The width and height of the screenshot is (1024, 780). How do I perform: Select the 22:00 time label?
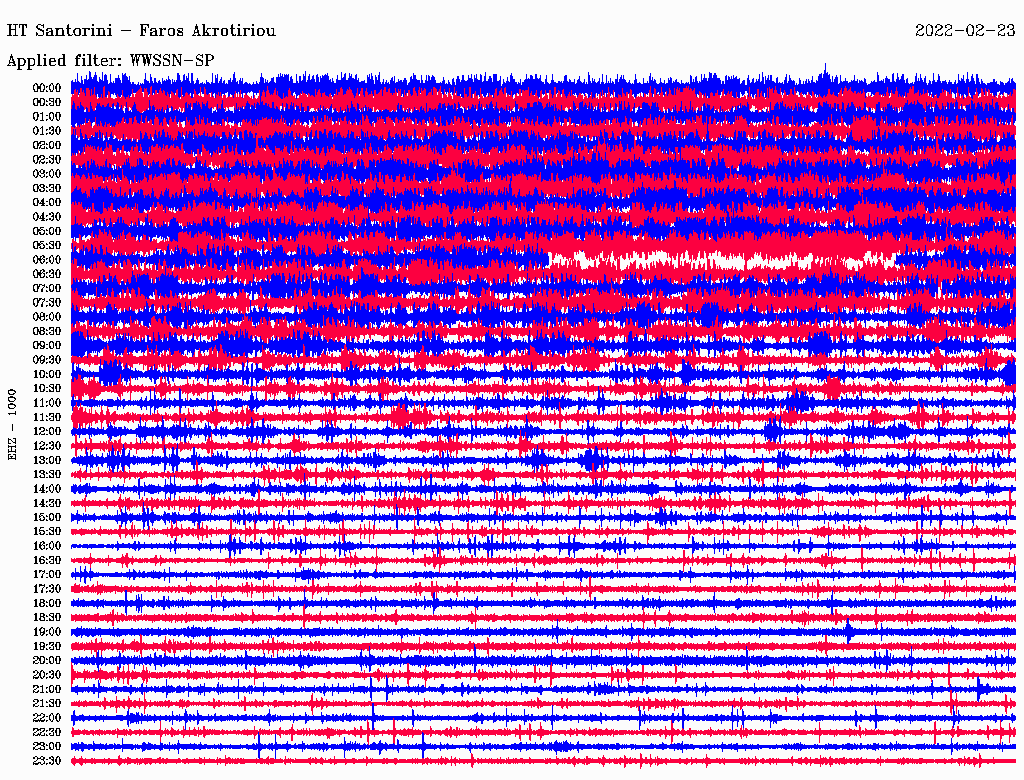tap(47, 718)
